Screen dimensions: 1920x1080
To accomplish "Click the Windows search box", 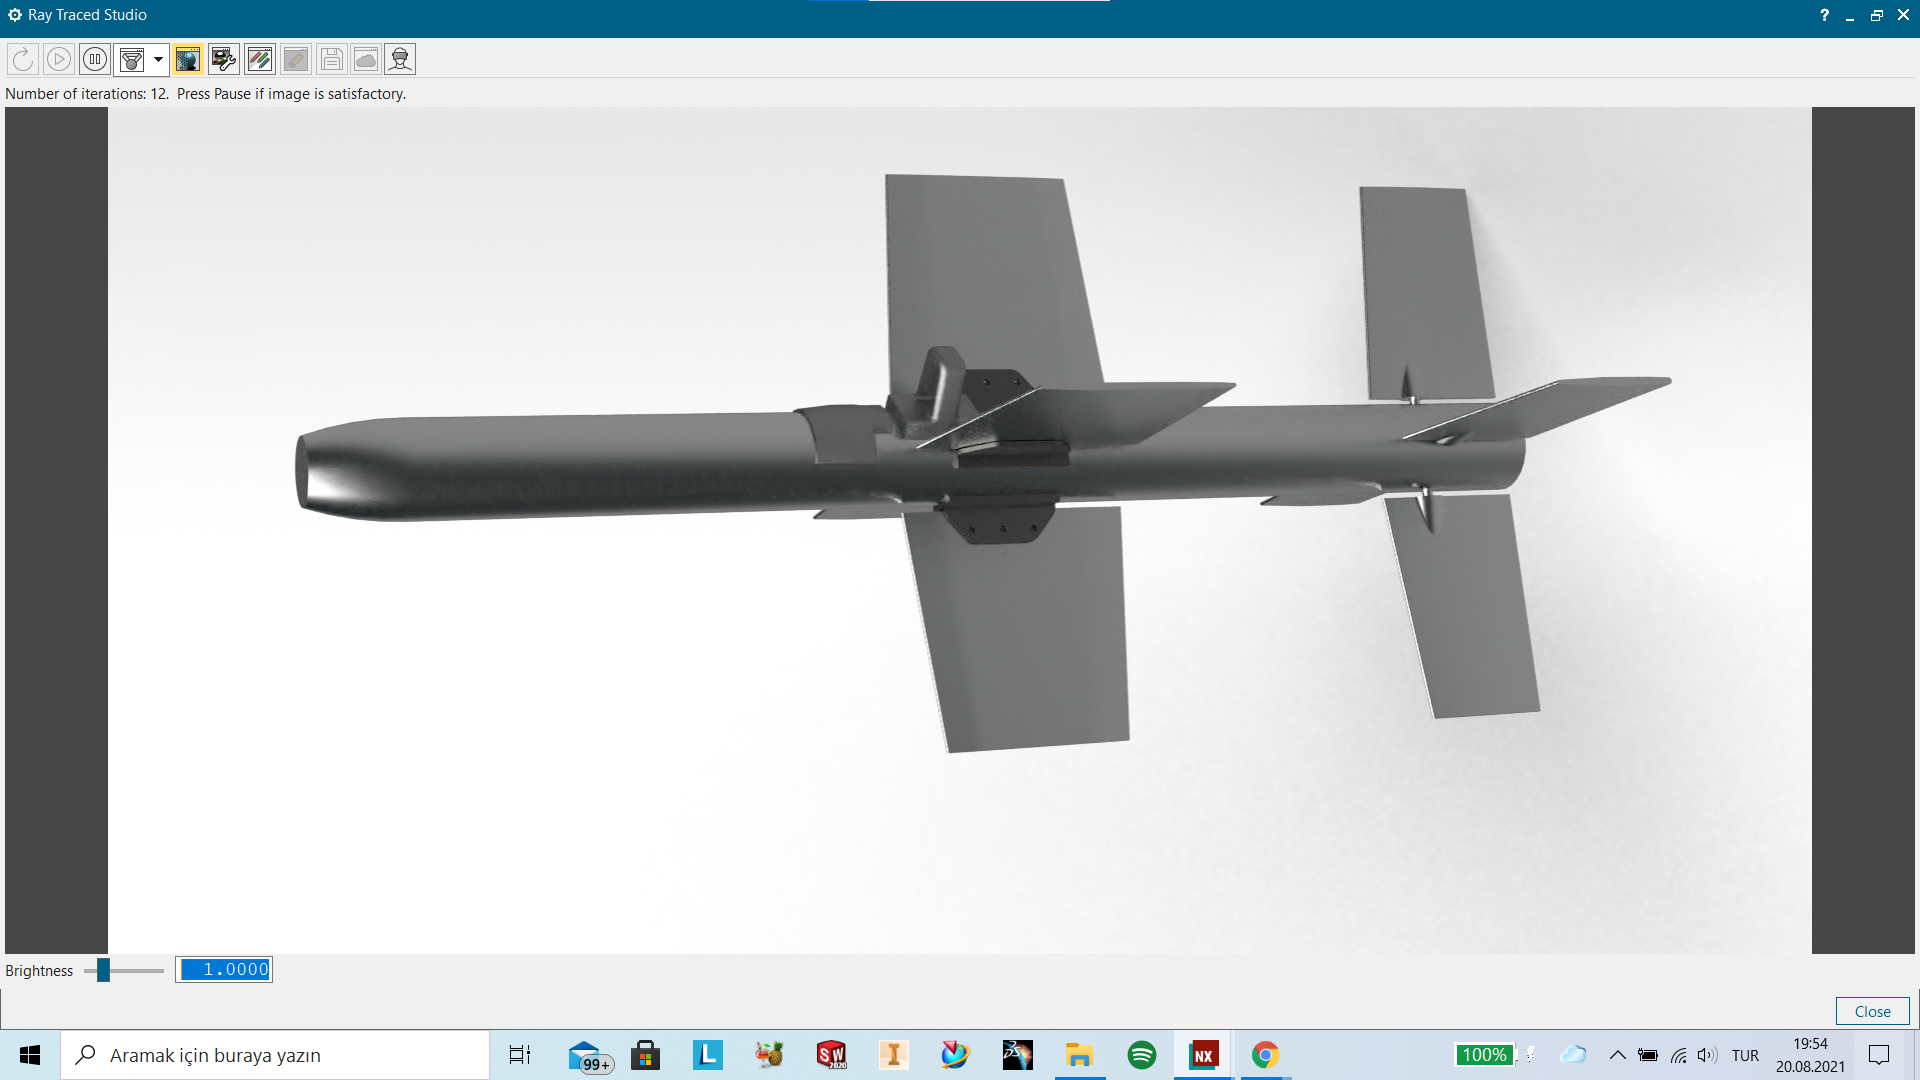I will point(275,1055).
